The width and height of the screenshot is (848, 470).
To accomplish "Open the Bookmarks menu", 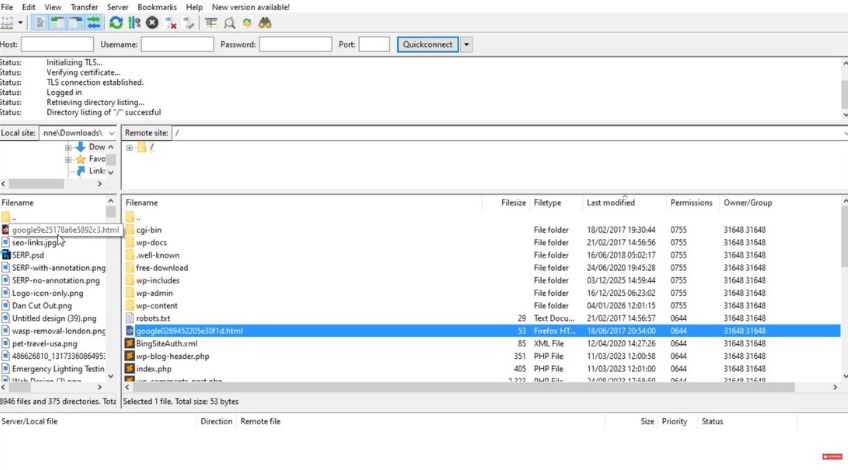I will coord(157,7).
